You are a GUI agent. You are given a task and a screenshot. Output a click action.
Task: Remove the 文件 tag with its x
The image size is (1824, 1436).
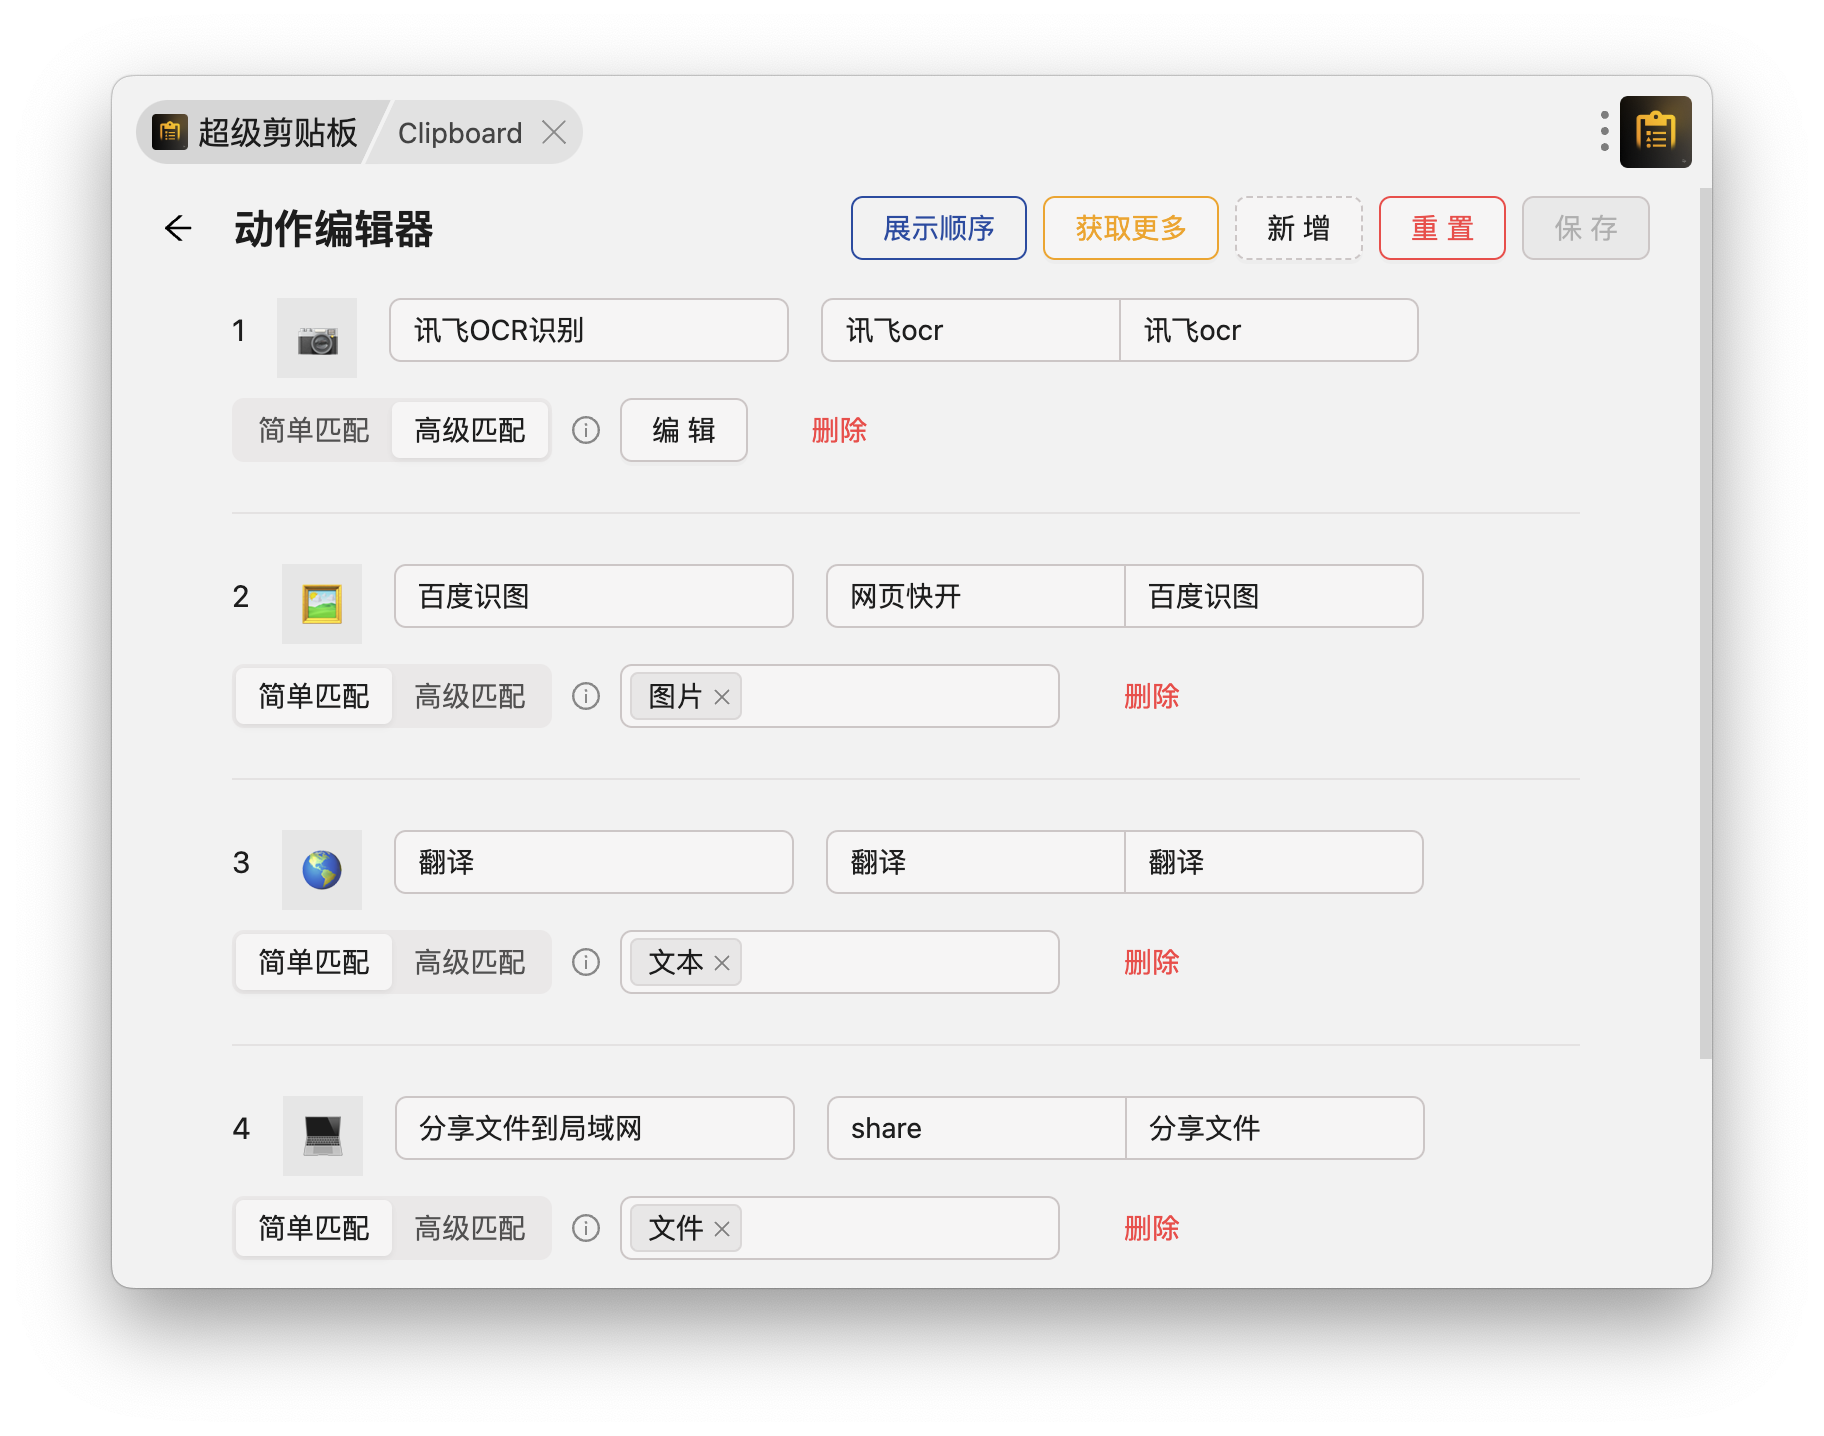coord(722,1229)
